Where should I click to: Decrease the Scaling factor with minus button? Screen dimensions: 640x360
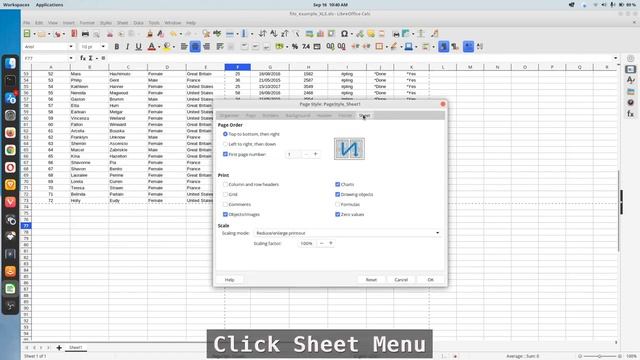click(322, 243)
